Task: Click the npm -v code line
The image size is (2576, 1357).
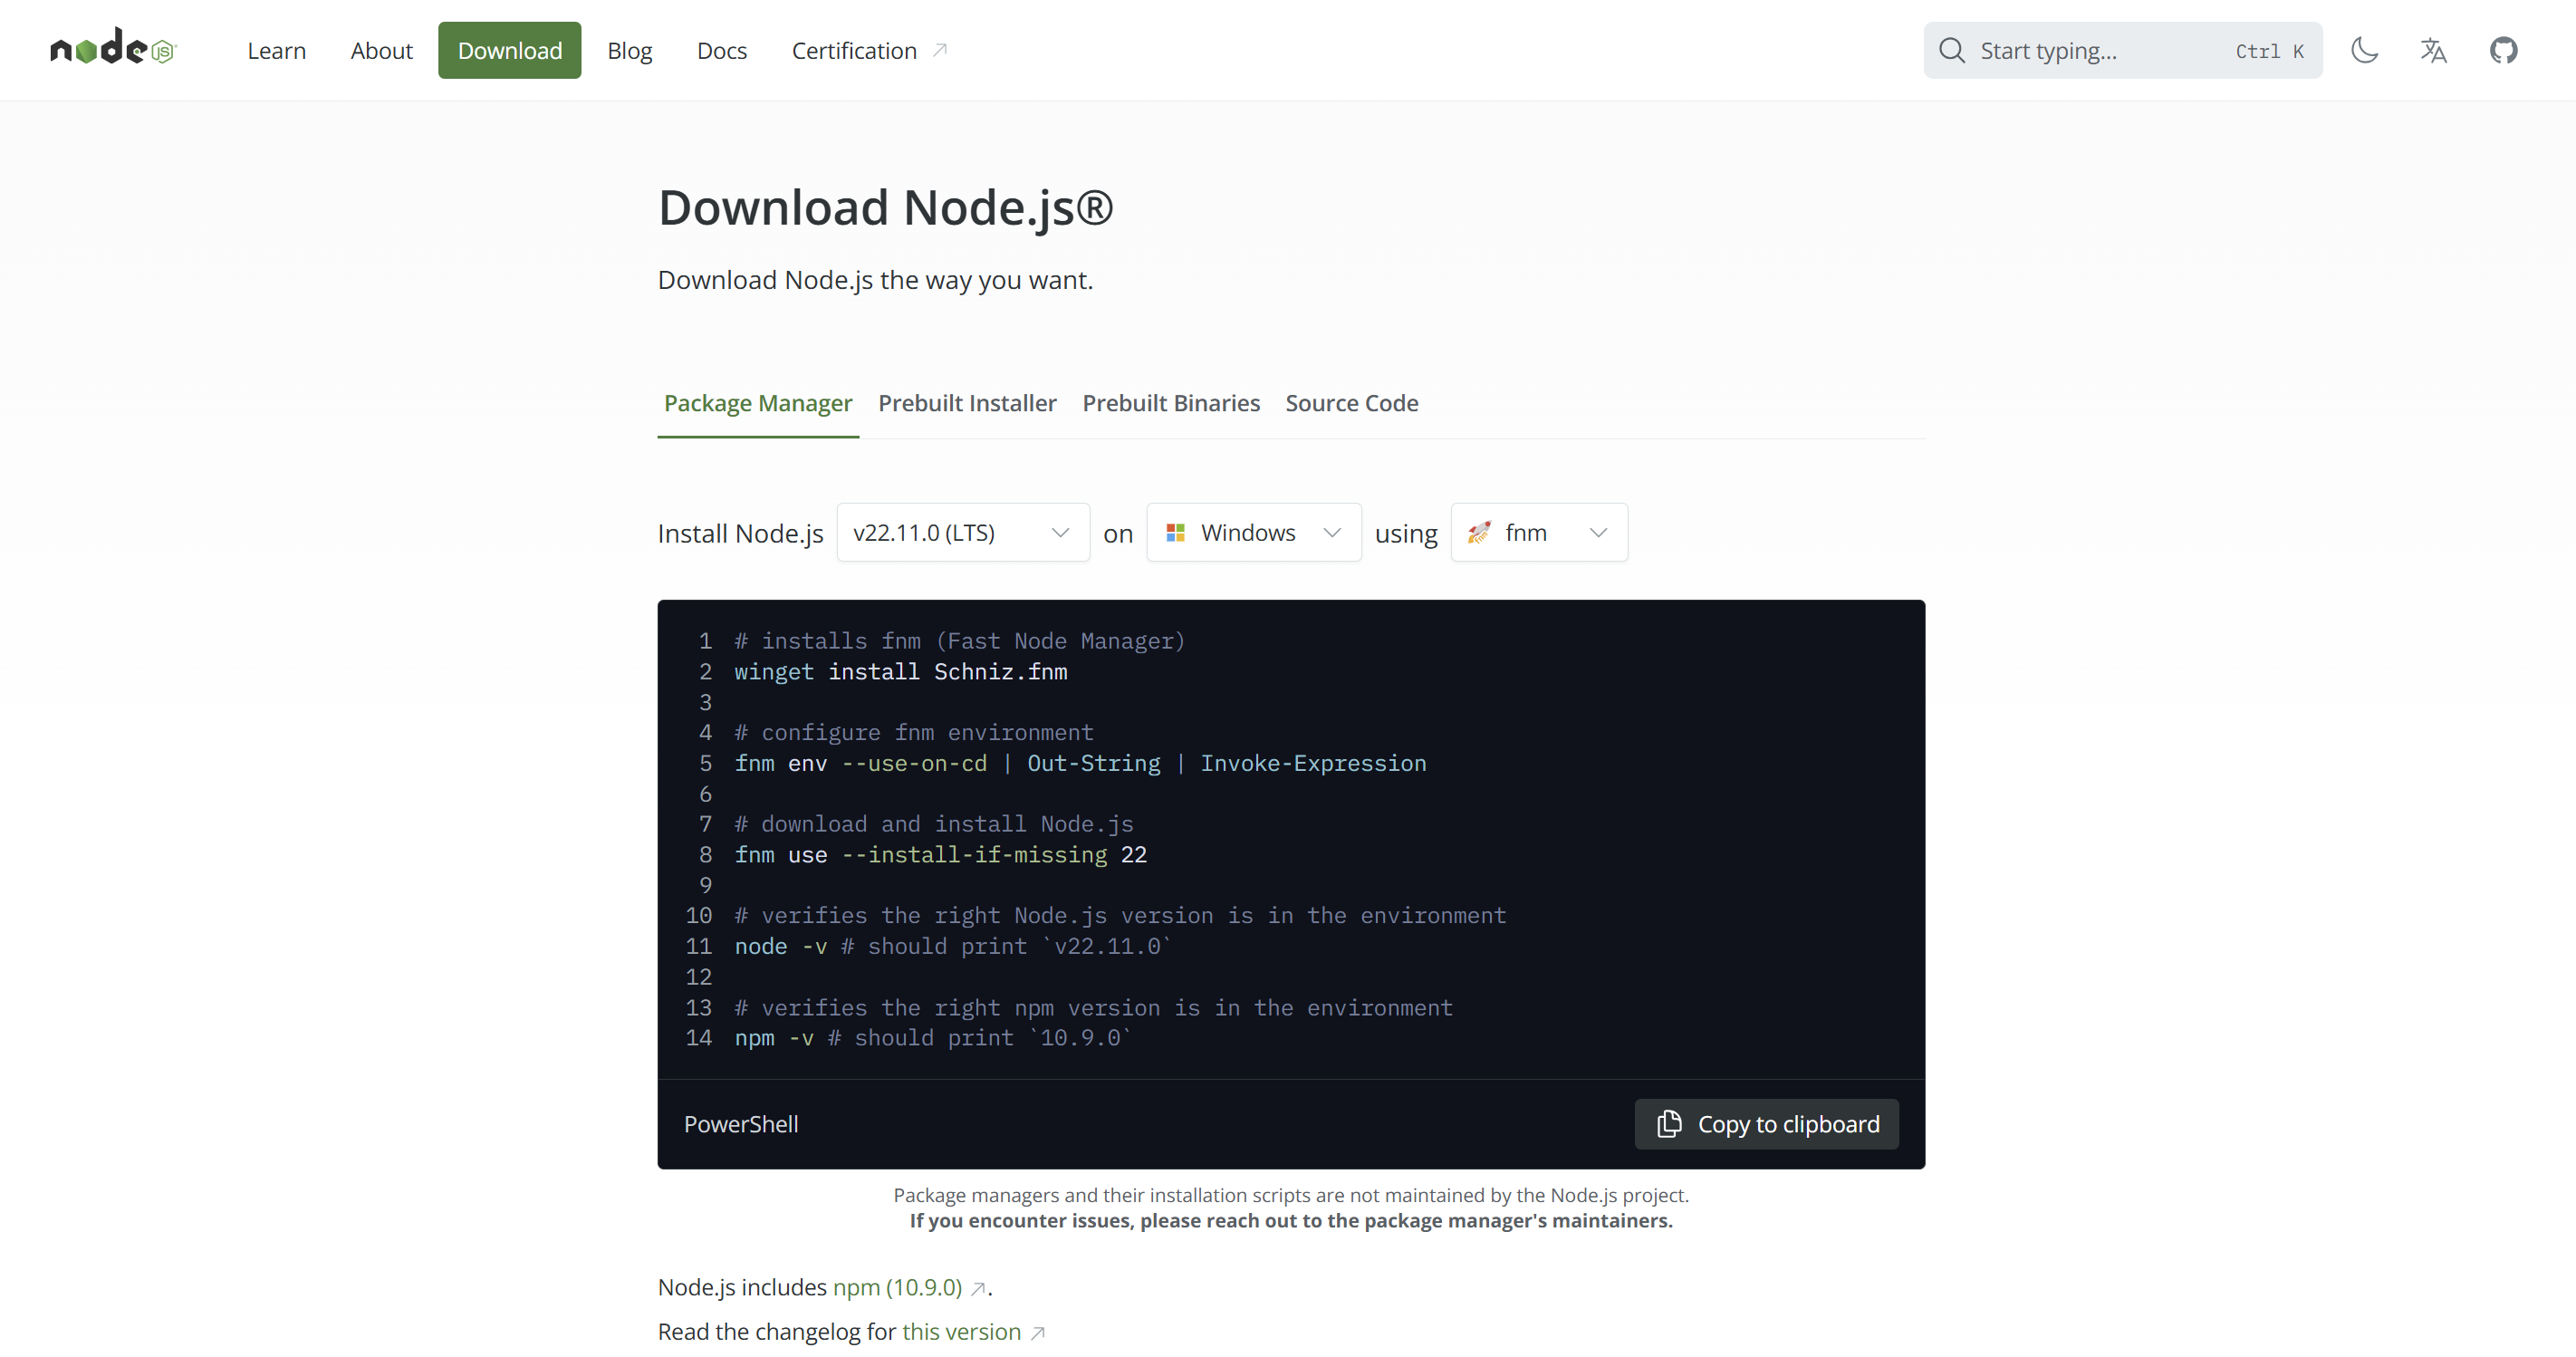Action: (x=932, y=1038)
